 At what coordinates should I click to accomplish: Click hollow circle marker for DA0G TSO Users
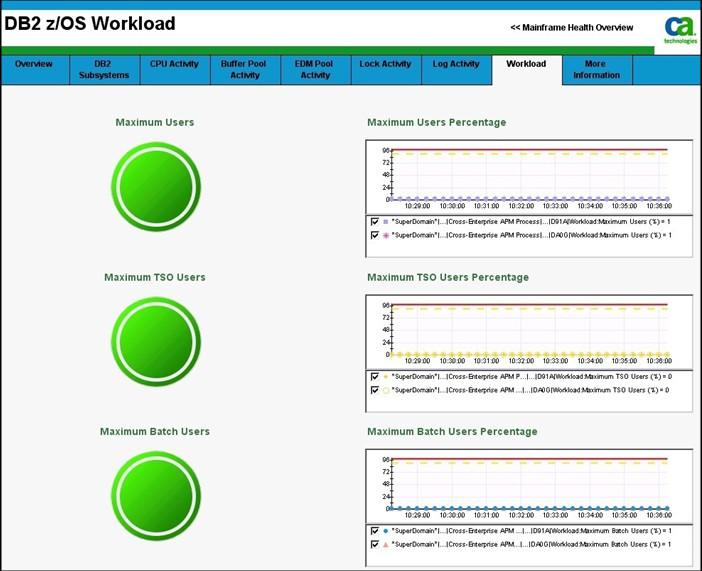(386, 390)
